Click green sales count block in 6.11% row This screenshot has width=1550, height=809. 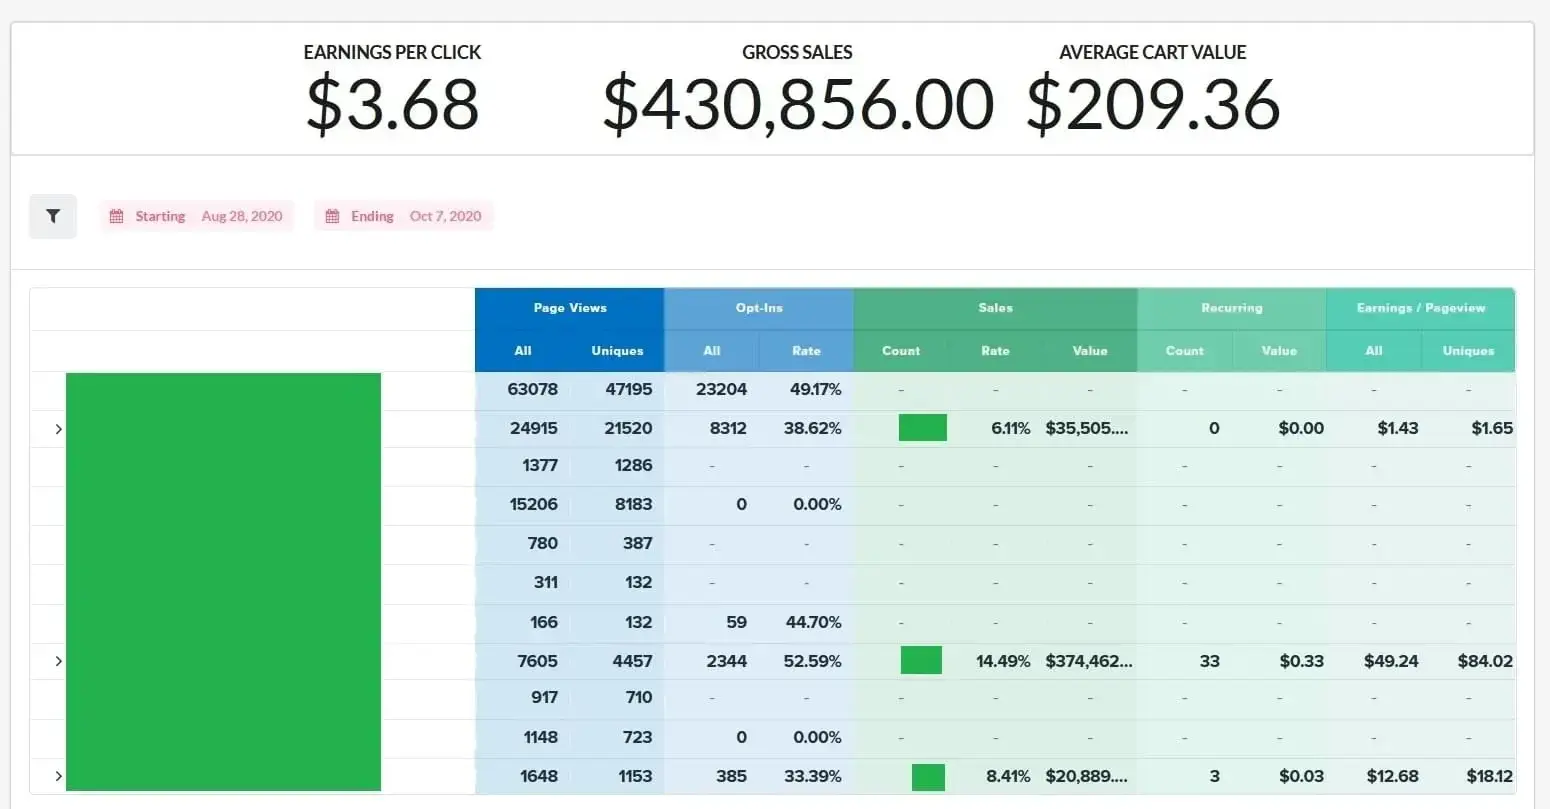pos(923,428)
